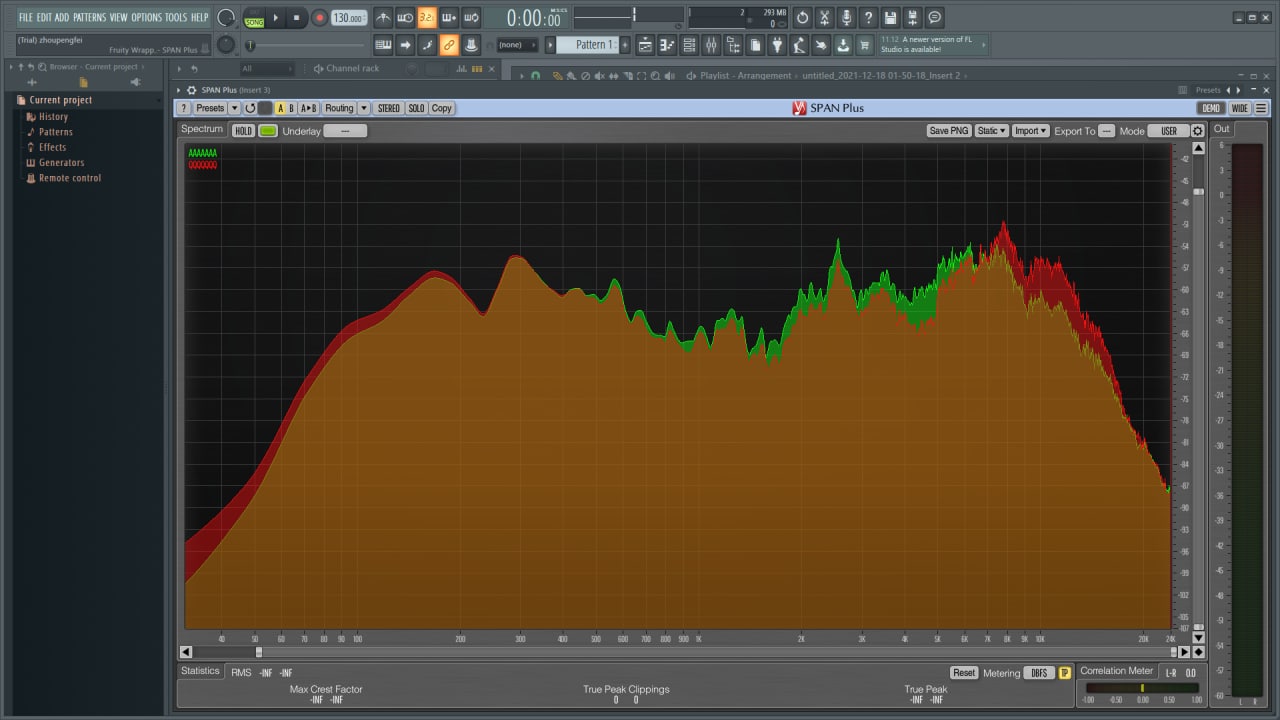Click the Record transport button

319,18
